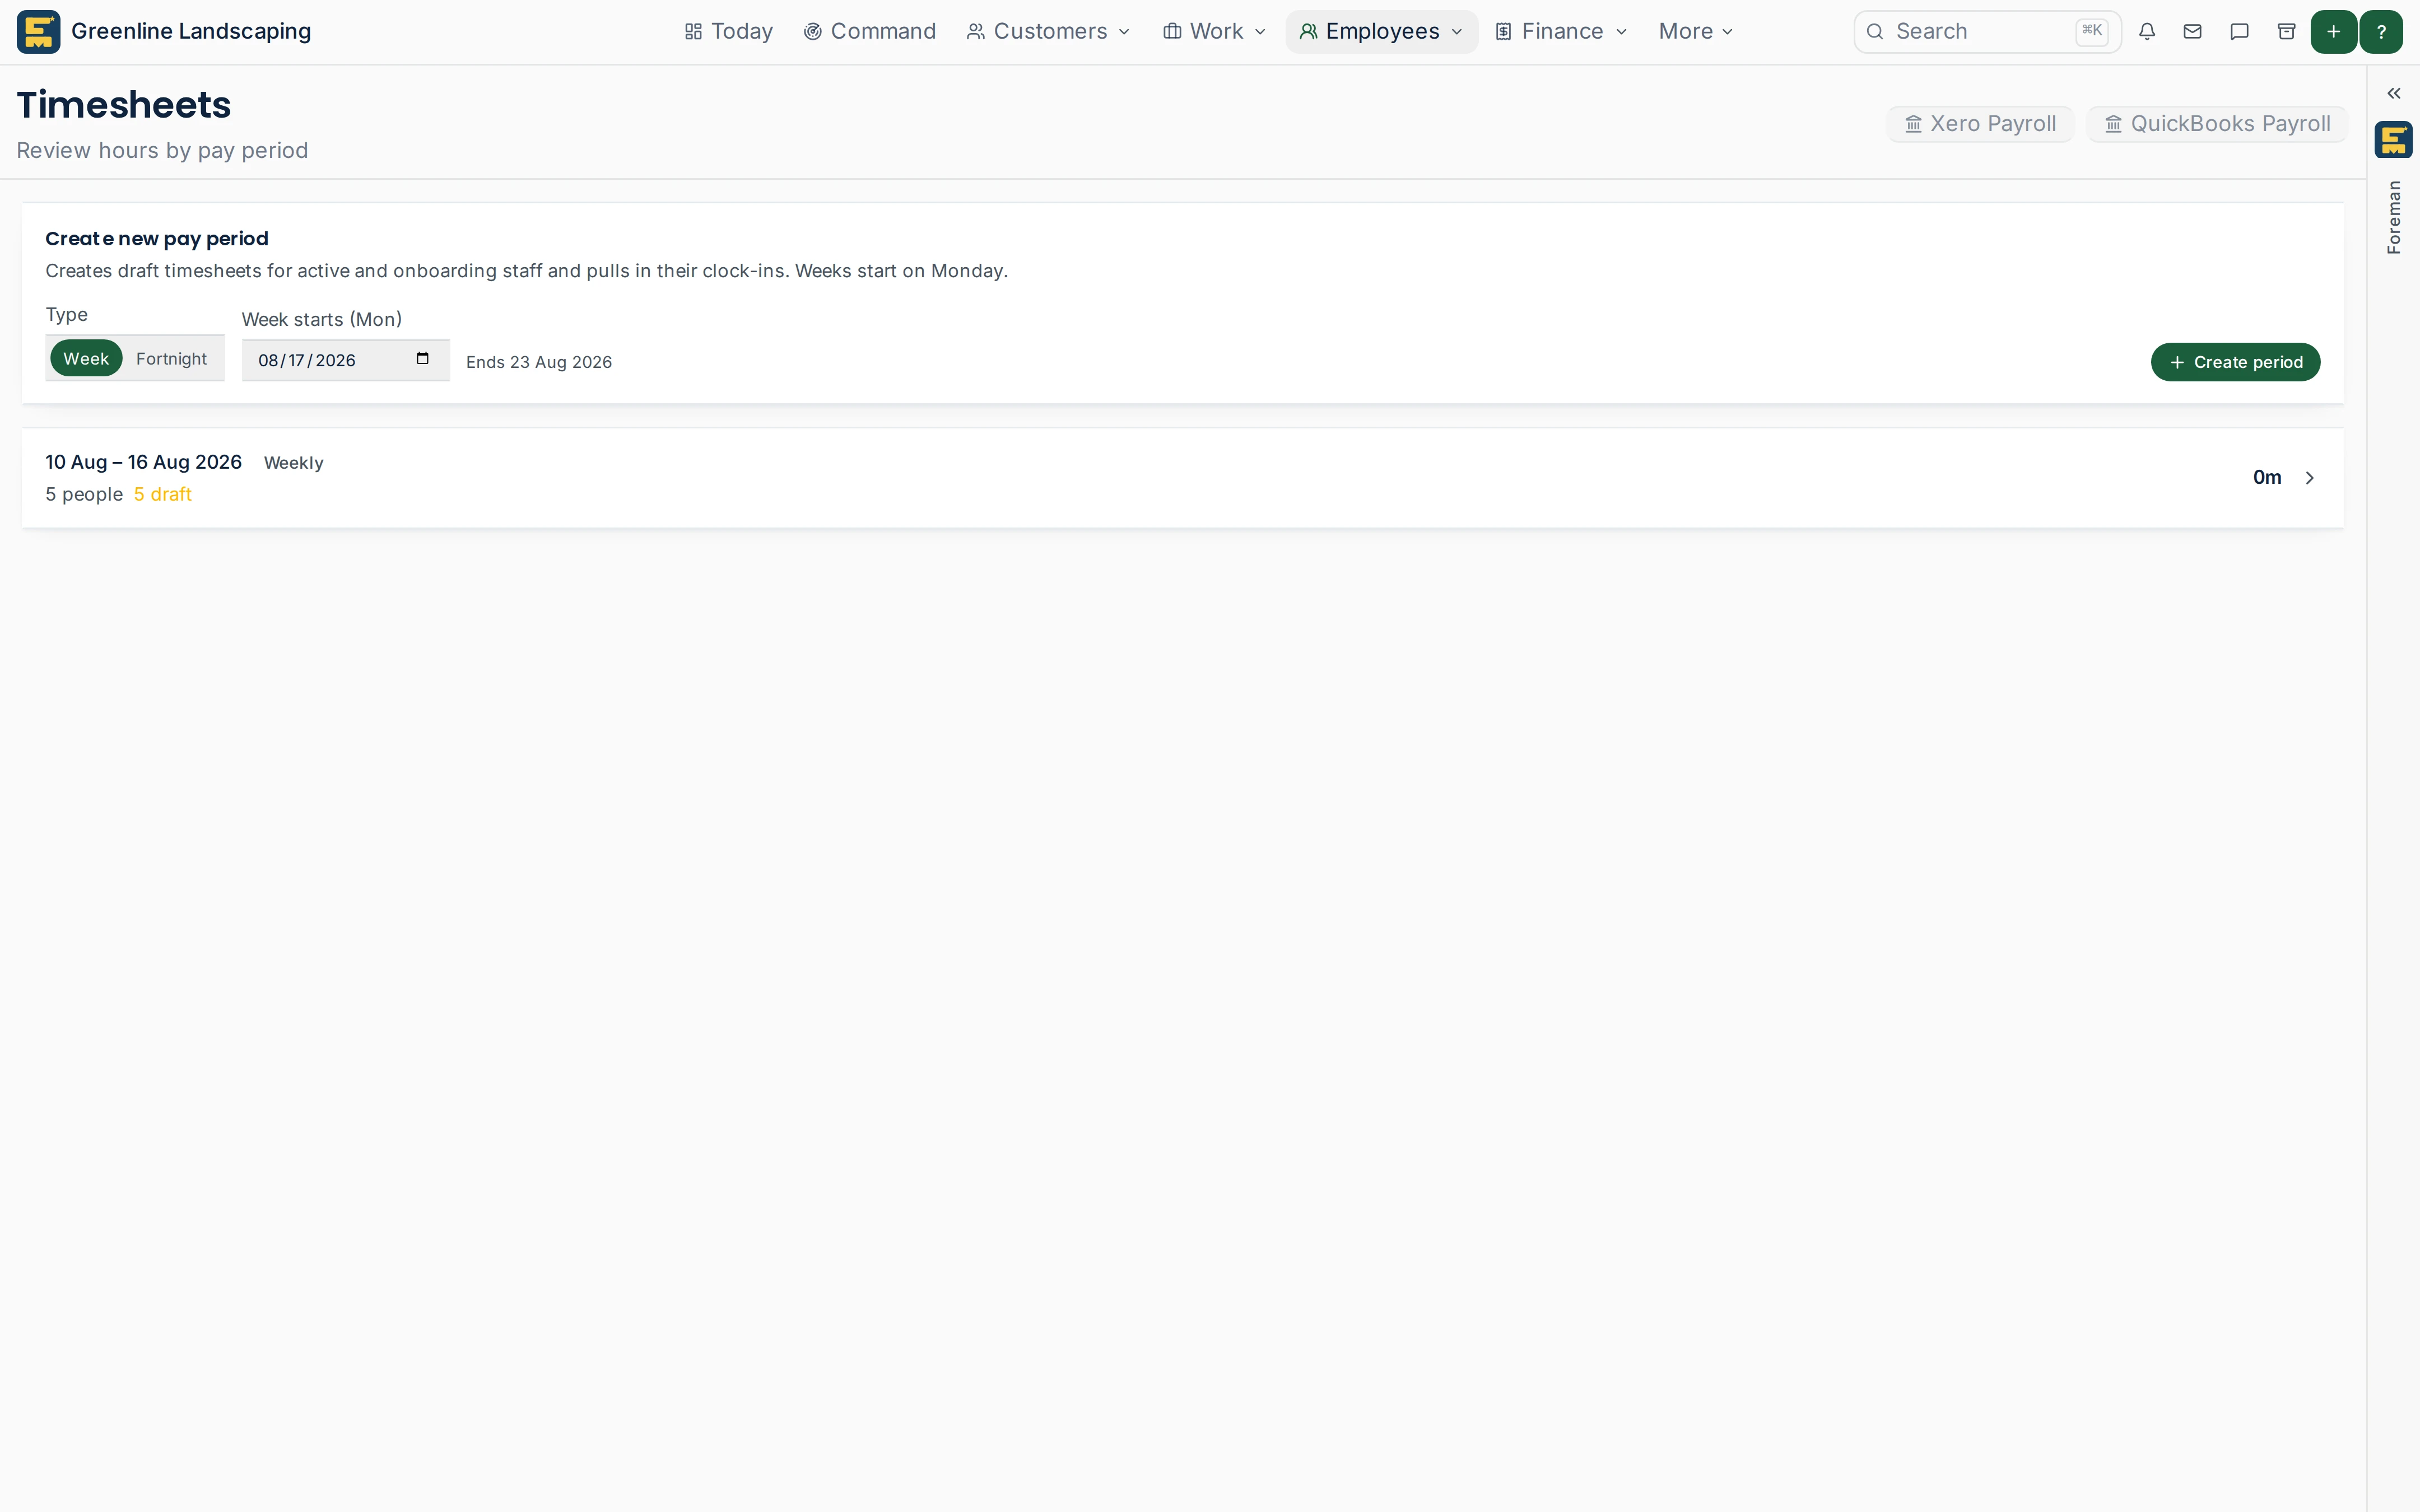Click the "5 draft" status text

[162, 494]
